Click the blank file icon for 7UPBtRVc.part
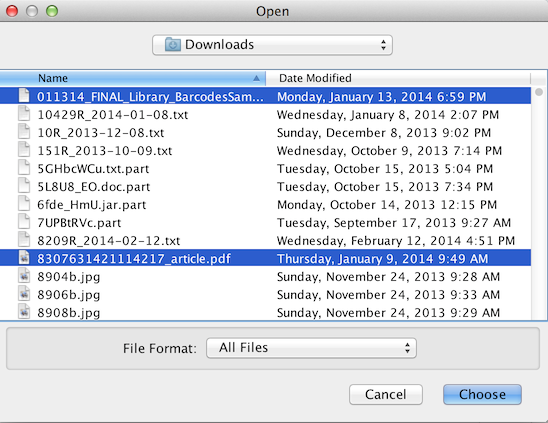Screen dimensions: 548x423 pyautogui.click(x=24, y=222)
